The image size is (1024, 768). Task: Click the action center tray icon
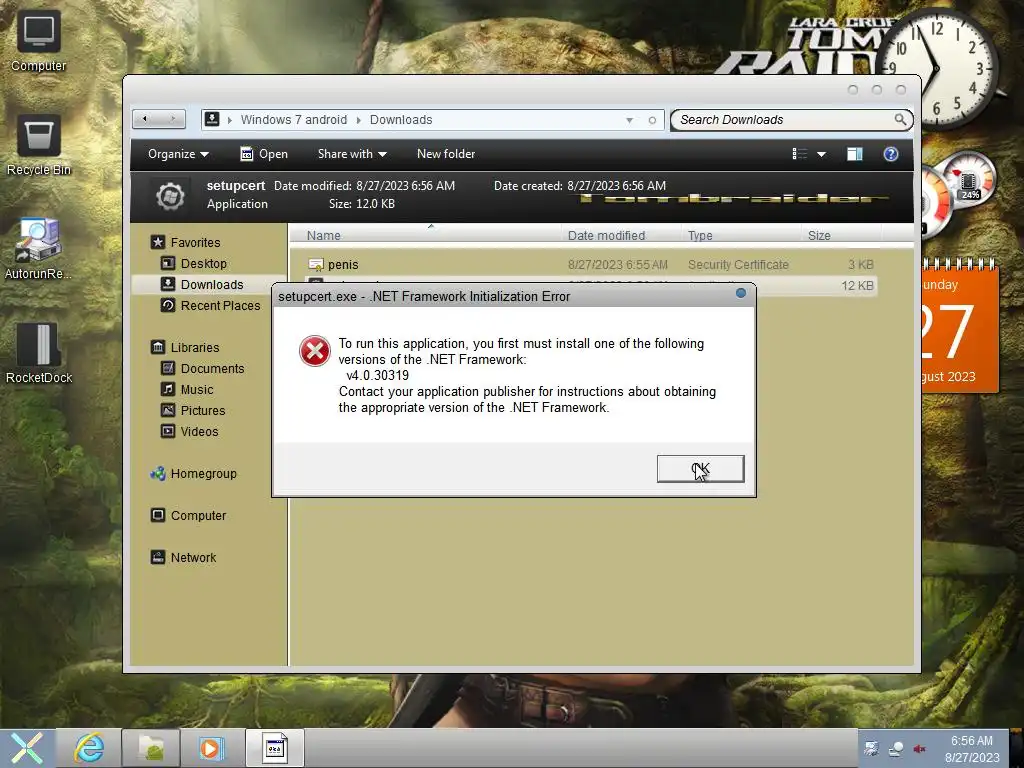[871, 749]
